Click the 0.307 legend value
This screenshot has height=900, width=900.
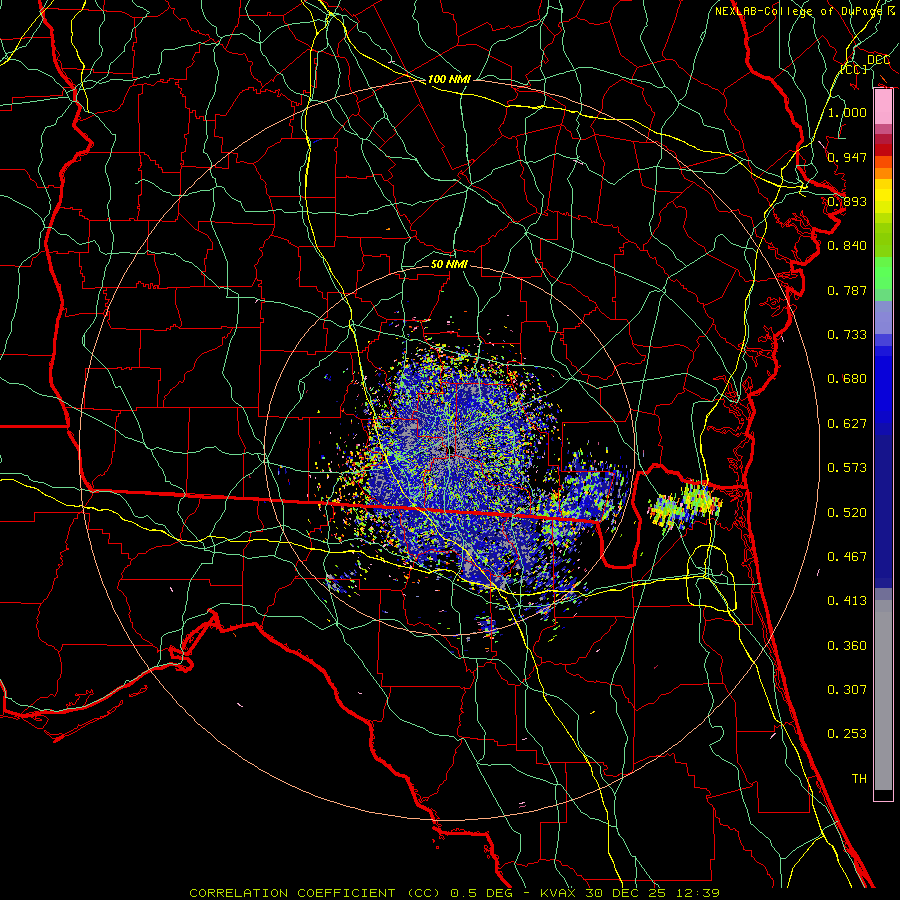point(847,690)
